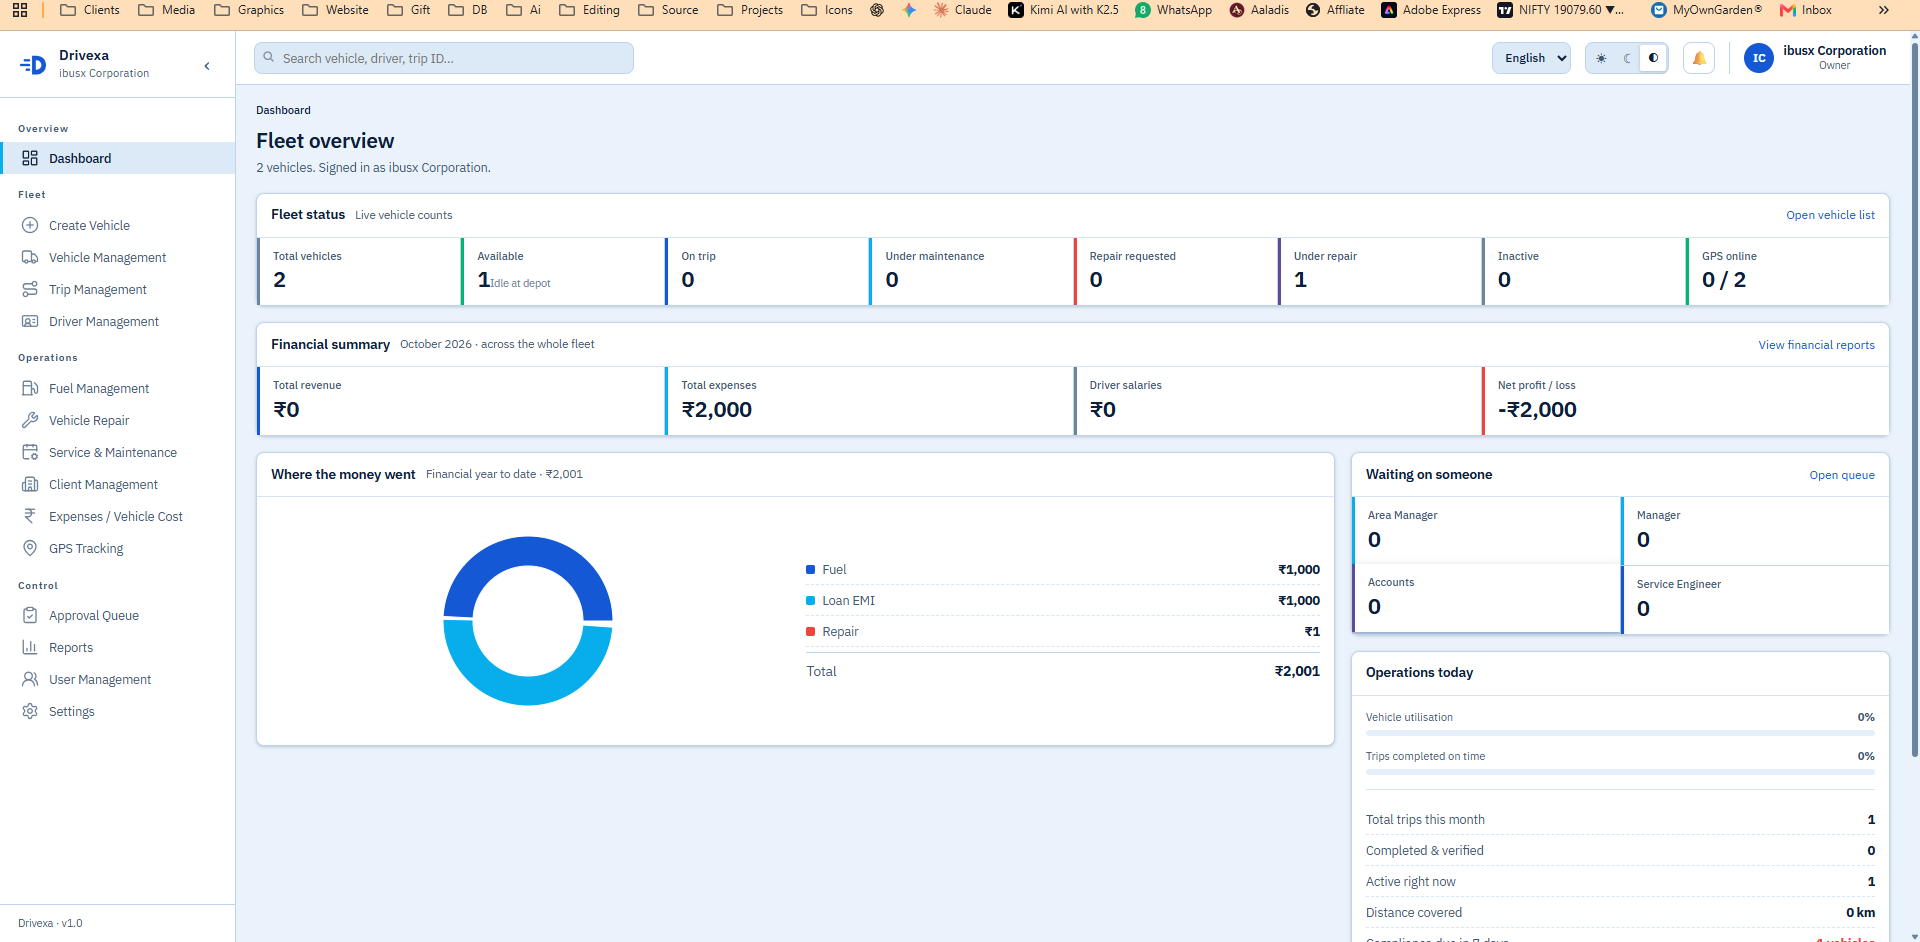This screenshot has width=1920, height=942.
Task: Click the Open queue link
Action: [x=1842, y=475]
